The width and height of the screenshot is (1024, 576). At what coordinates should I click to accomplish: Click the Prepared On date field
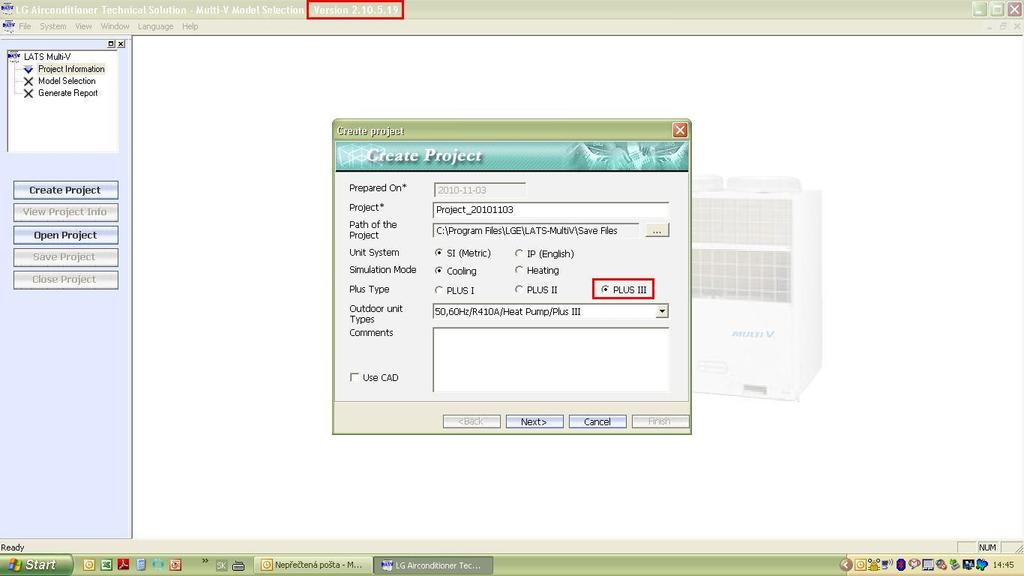point(479,190)
